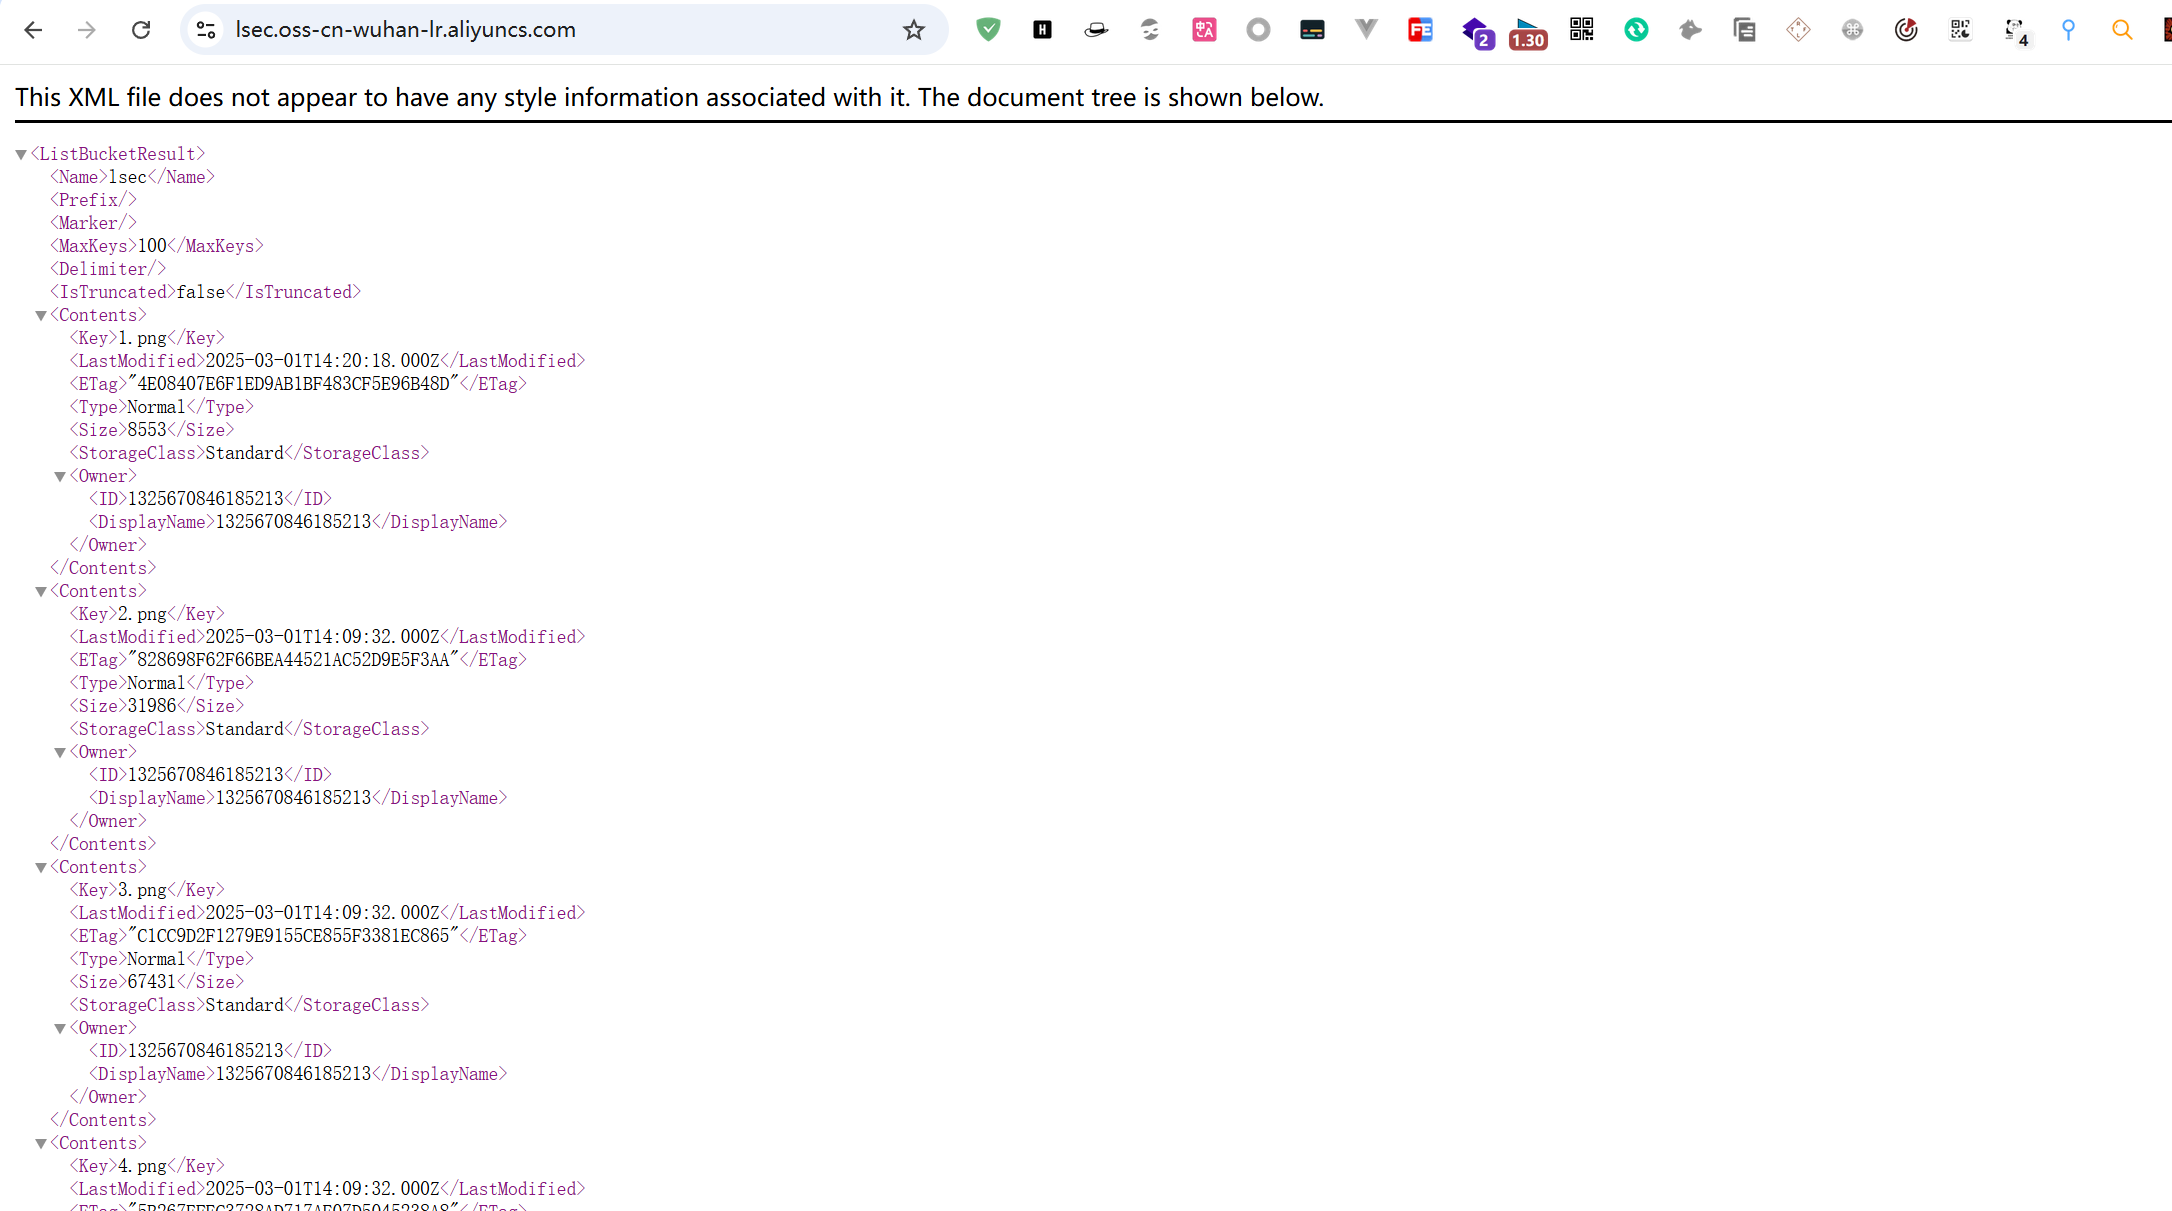The image size is (2172, 1211).
Task: Open the HackBar 'H' extension
Action: click(x=1042, y=30)
